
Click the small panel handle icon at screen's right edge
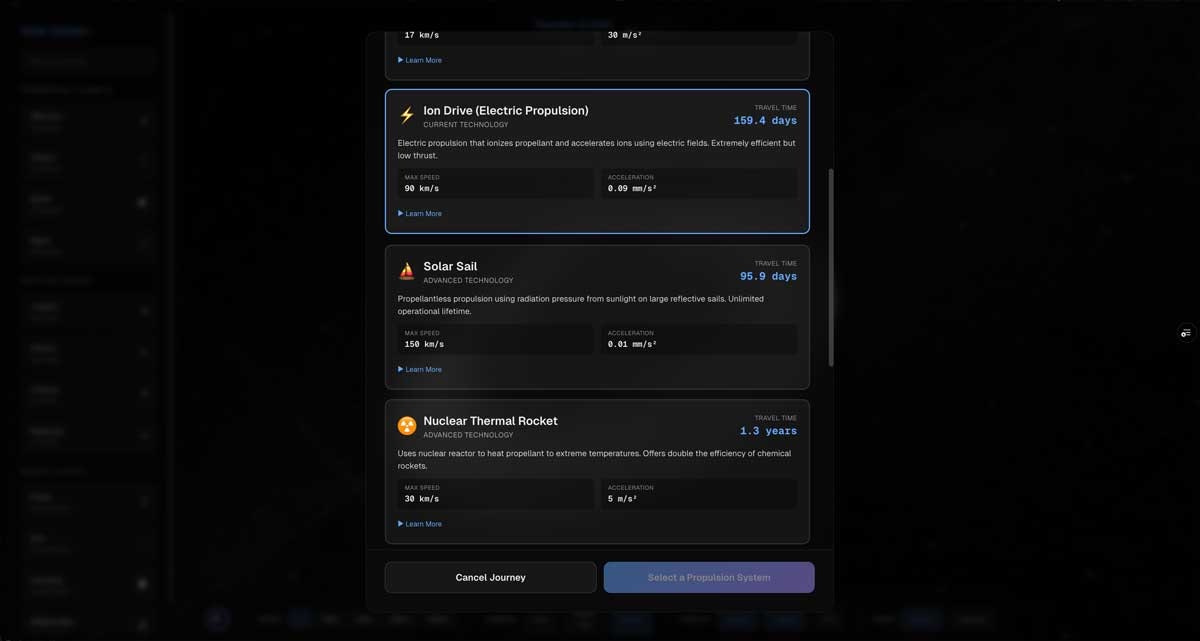tap(1185, 332)
